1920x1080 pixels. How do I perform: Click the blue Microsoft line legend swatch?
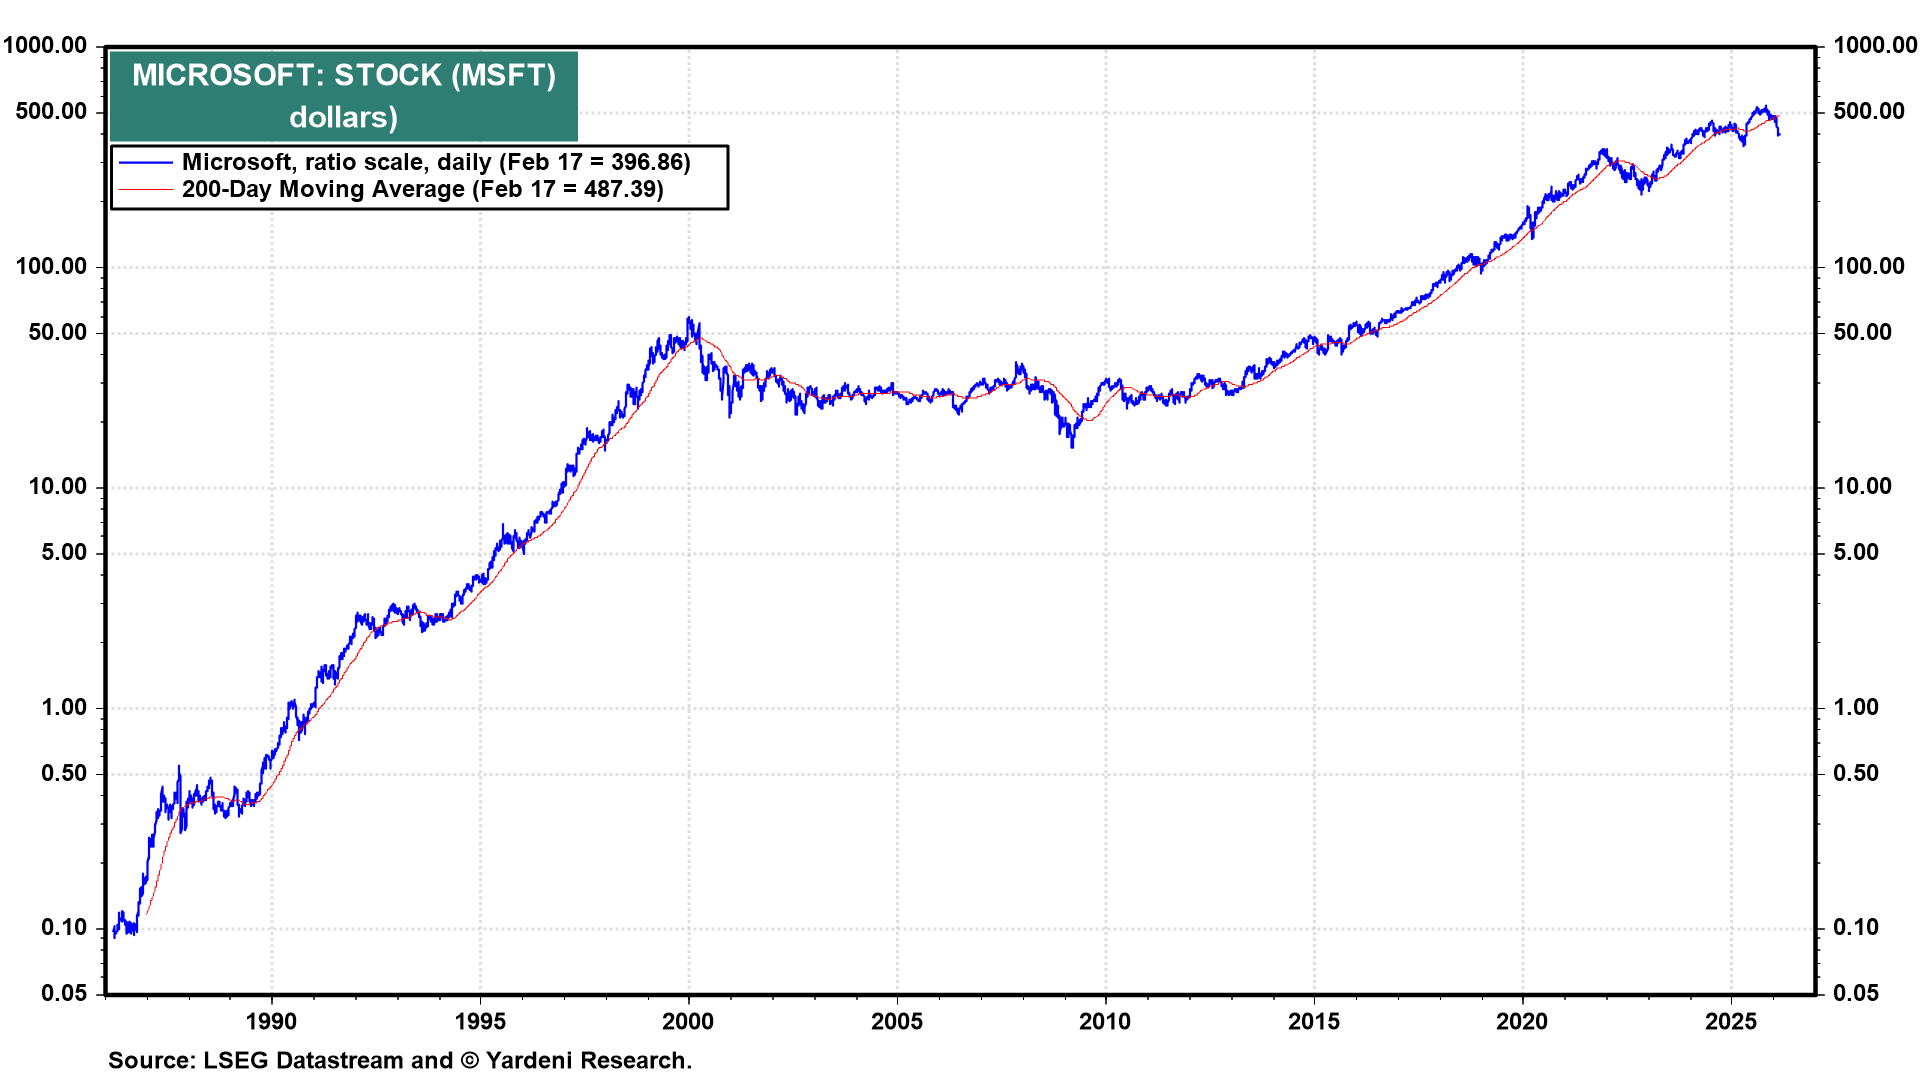click(146, 163)
